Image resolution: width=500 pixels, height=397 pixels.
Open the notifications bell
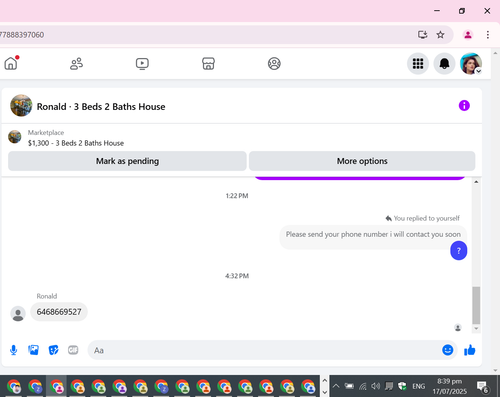coord(444,63)
